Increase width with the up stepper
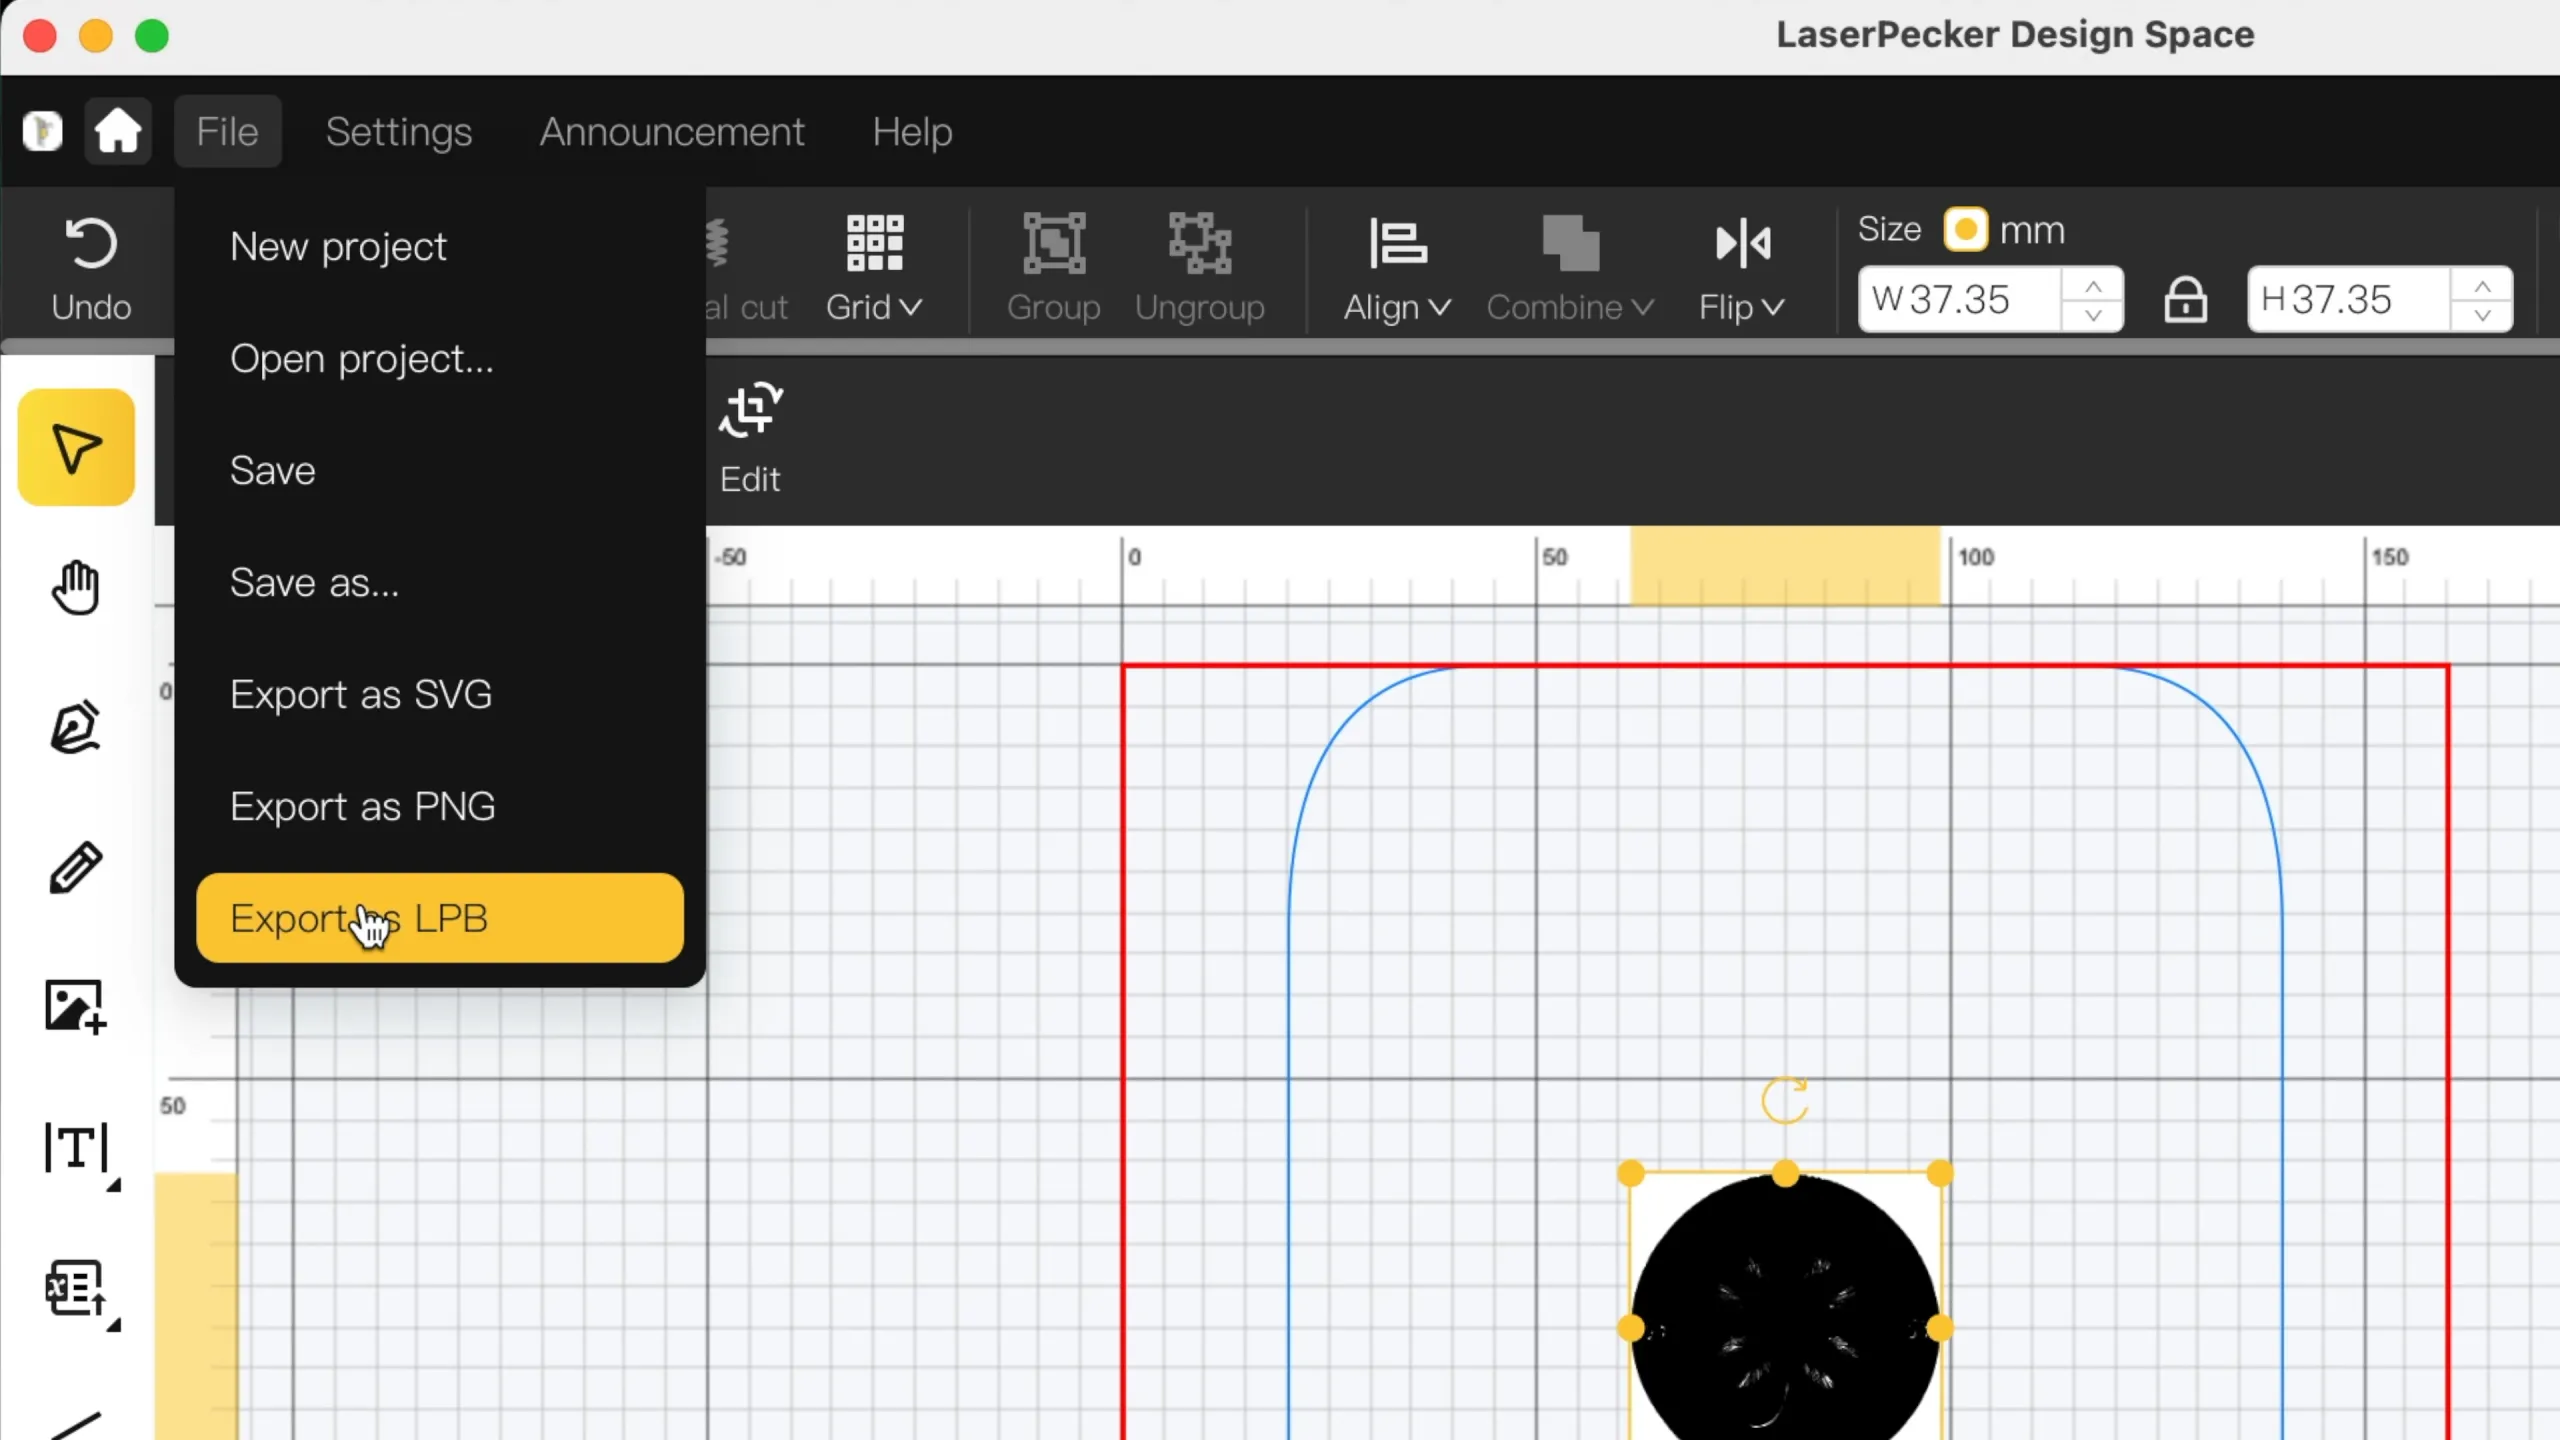Viewport: 2560px width, 1440px height. click(x=2093, y=286)
